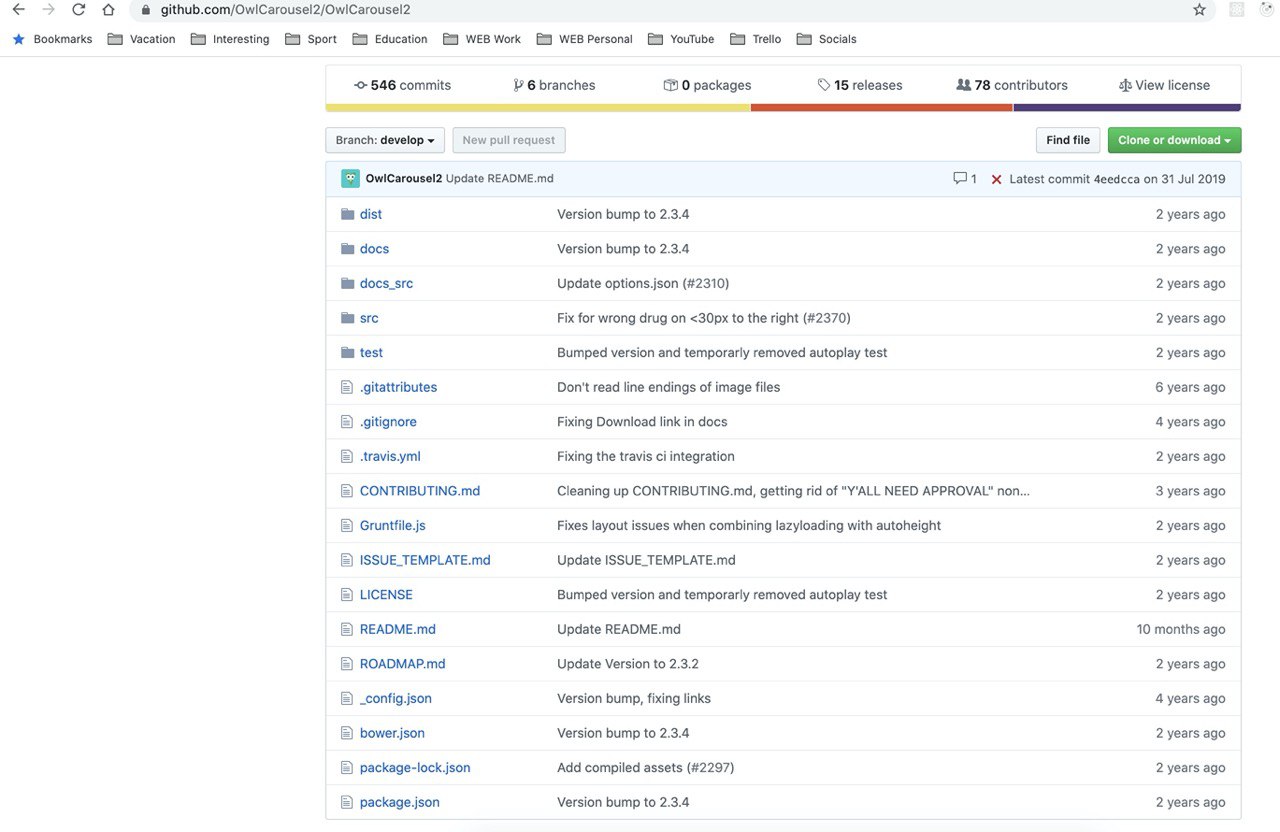Open commit 'Add compiled assets (#2297)'
Screen dimensions: 1280x832
point(646,768)
